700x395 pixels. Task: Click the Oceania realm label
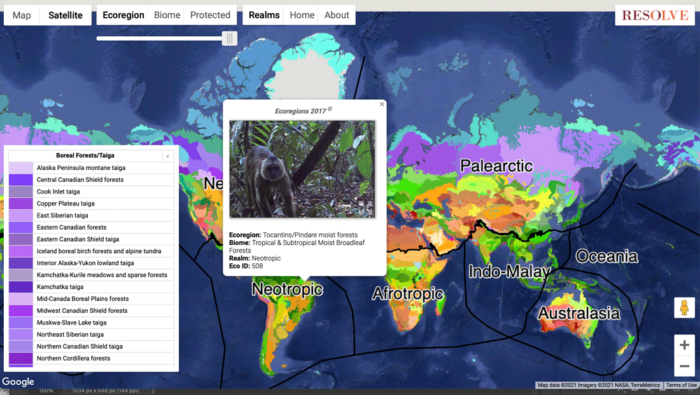tap(607, 256)
